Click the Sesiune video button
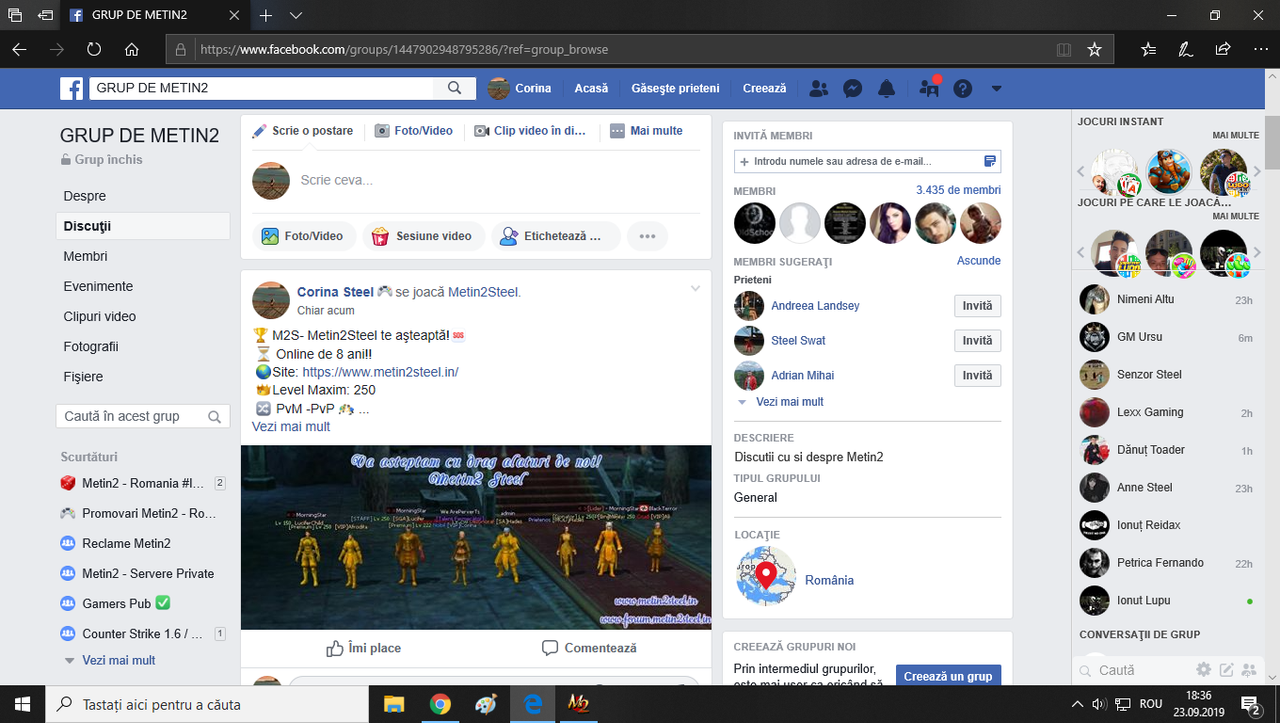The width and height of the screenshot is (1280, 723). coord(423,236)
